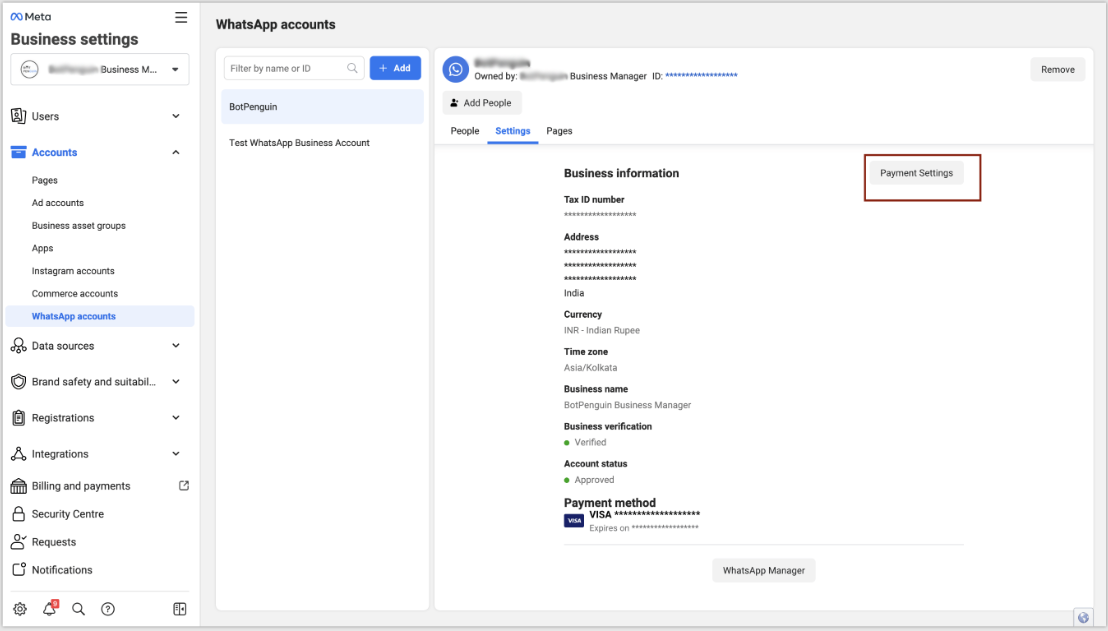Select Test WhatsApp Business Account in list
The height and width of the screenshot is (631, 1108).
(x=299, y=143)
